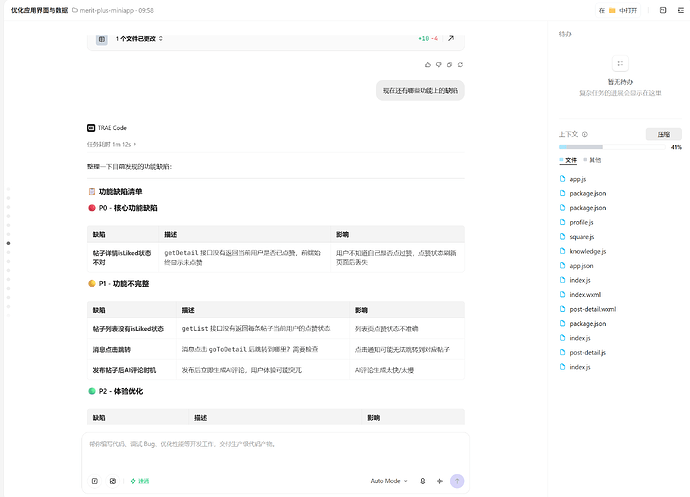Copy the response using the copy icon
The height and width of the screenshot is (497, 690).
[x=449, y=65]
